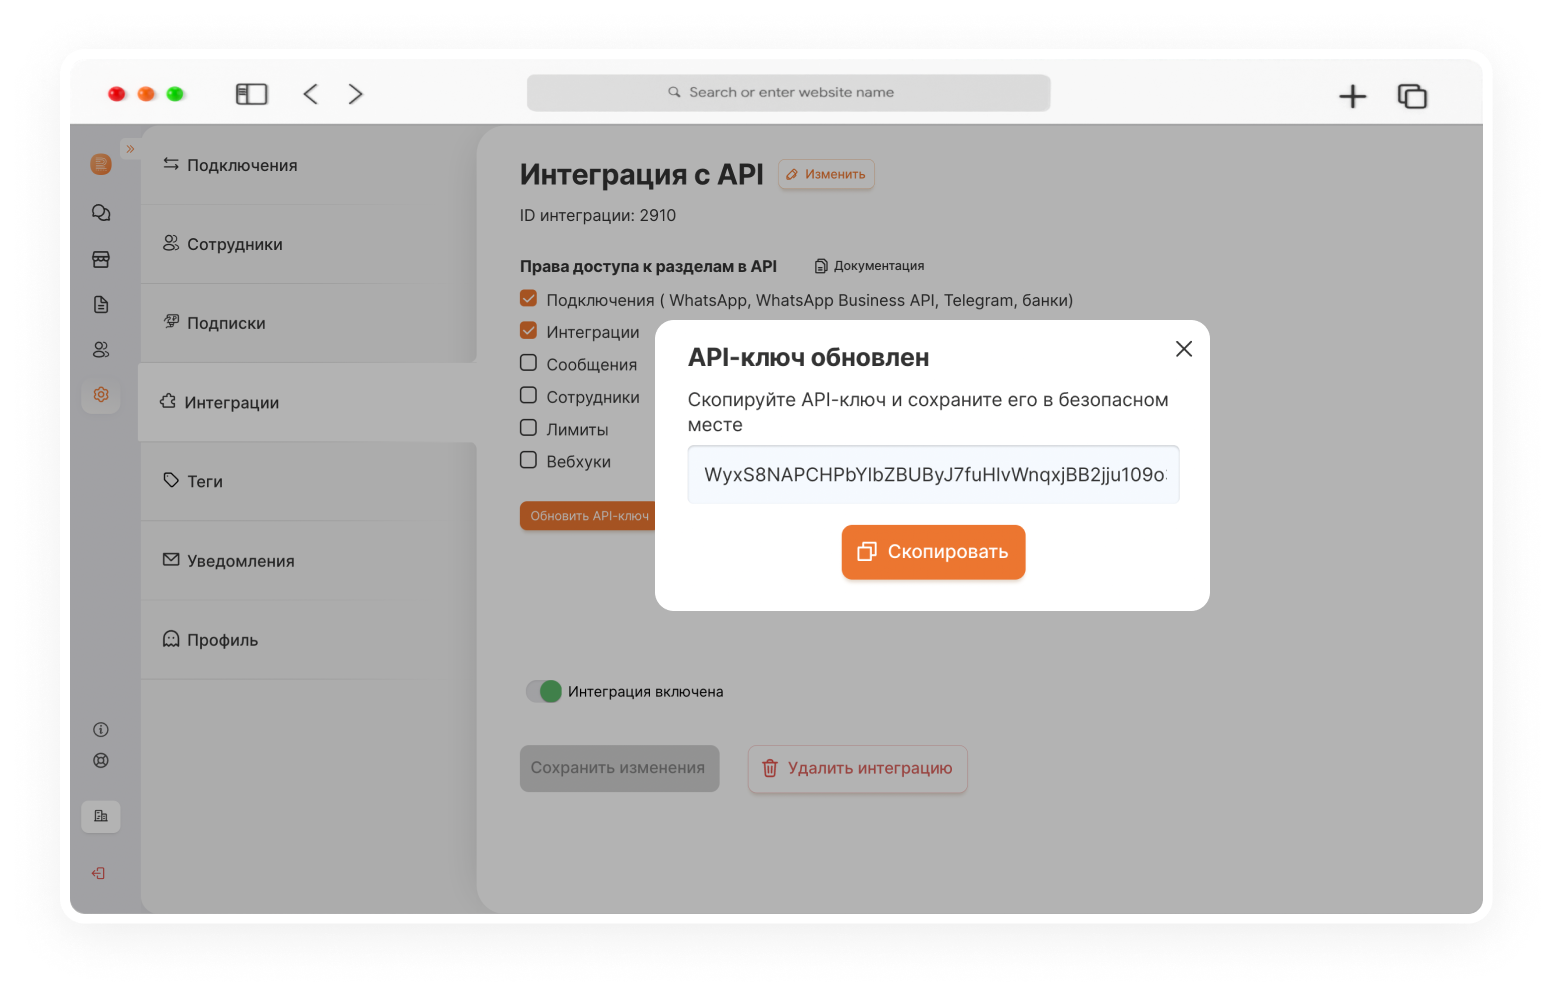Open the documents icon in left sidebar

[x=101, y=305]
